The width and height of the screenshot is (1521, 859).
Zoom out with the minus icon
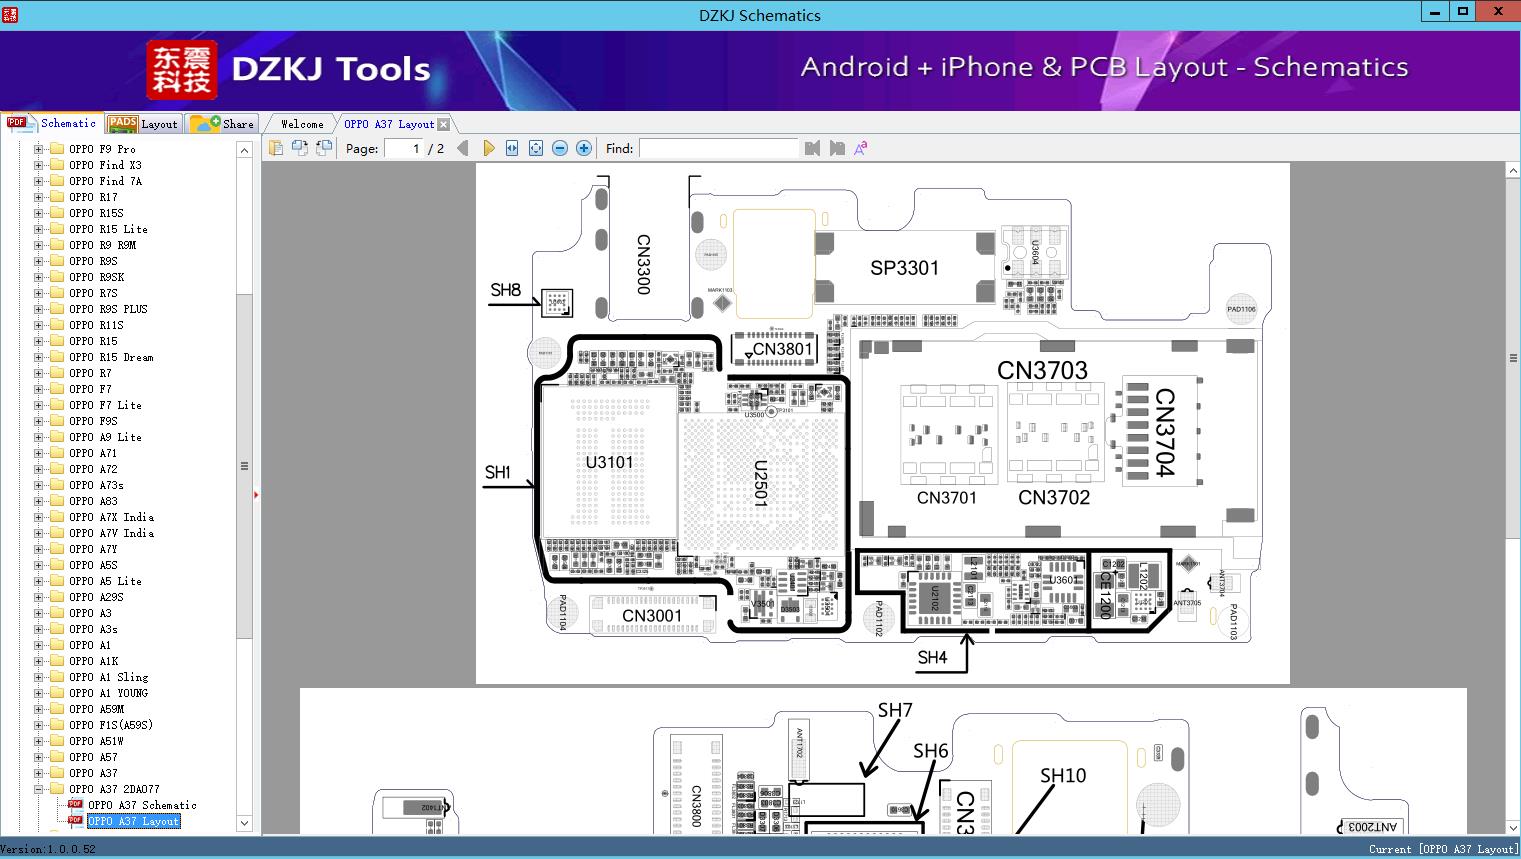(x=560, y=148)
